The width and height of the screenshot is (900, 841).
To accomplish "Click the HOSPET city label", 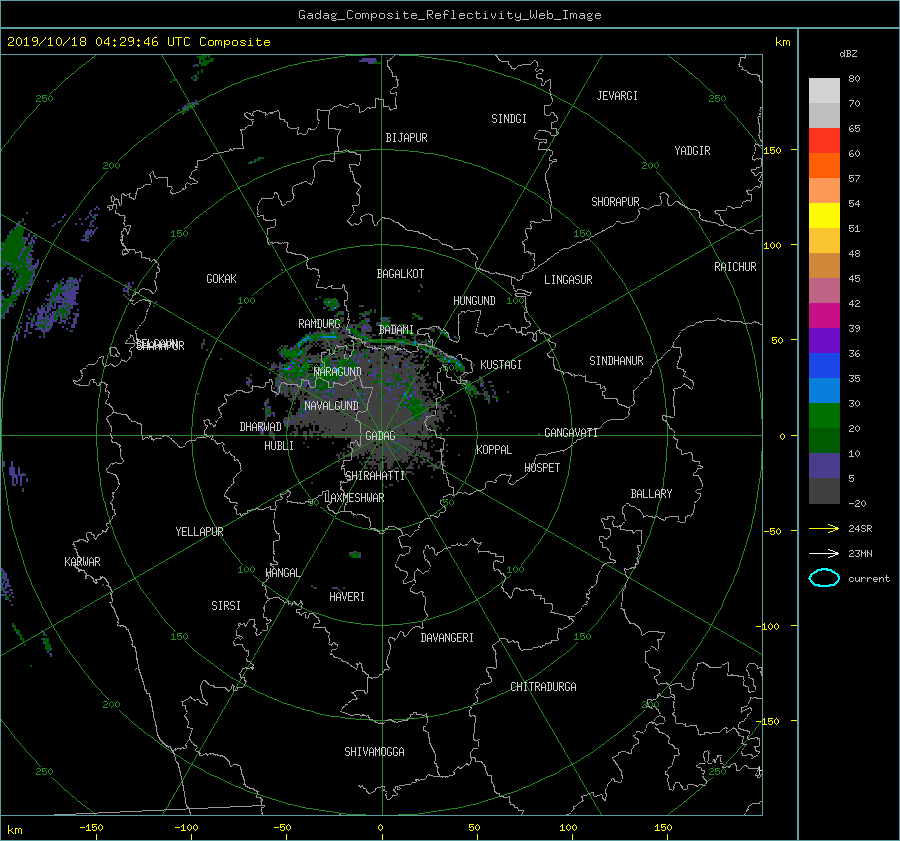I will (x=542, y=468).
